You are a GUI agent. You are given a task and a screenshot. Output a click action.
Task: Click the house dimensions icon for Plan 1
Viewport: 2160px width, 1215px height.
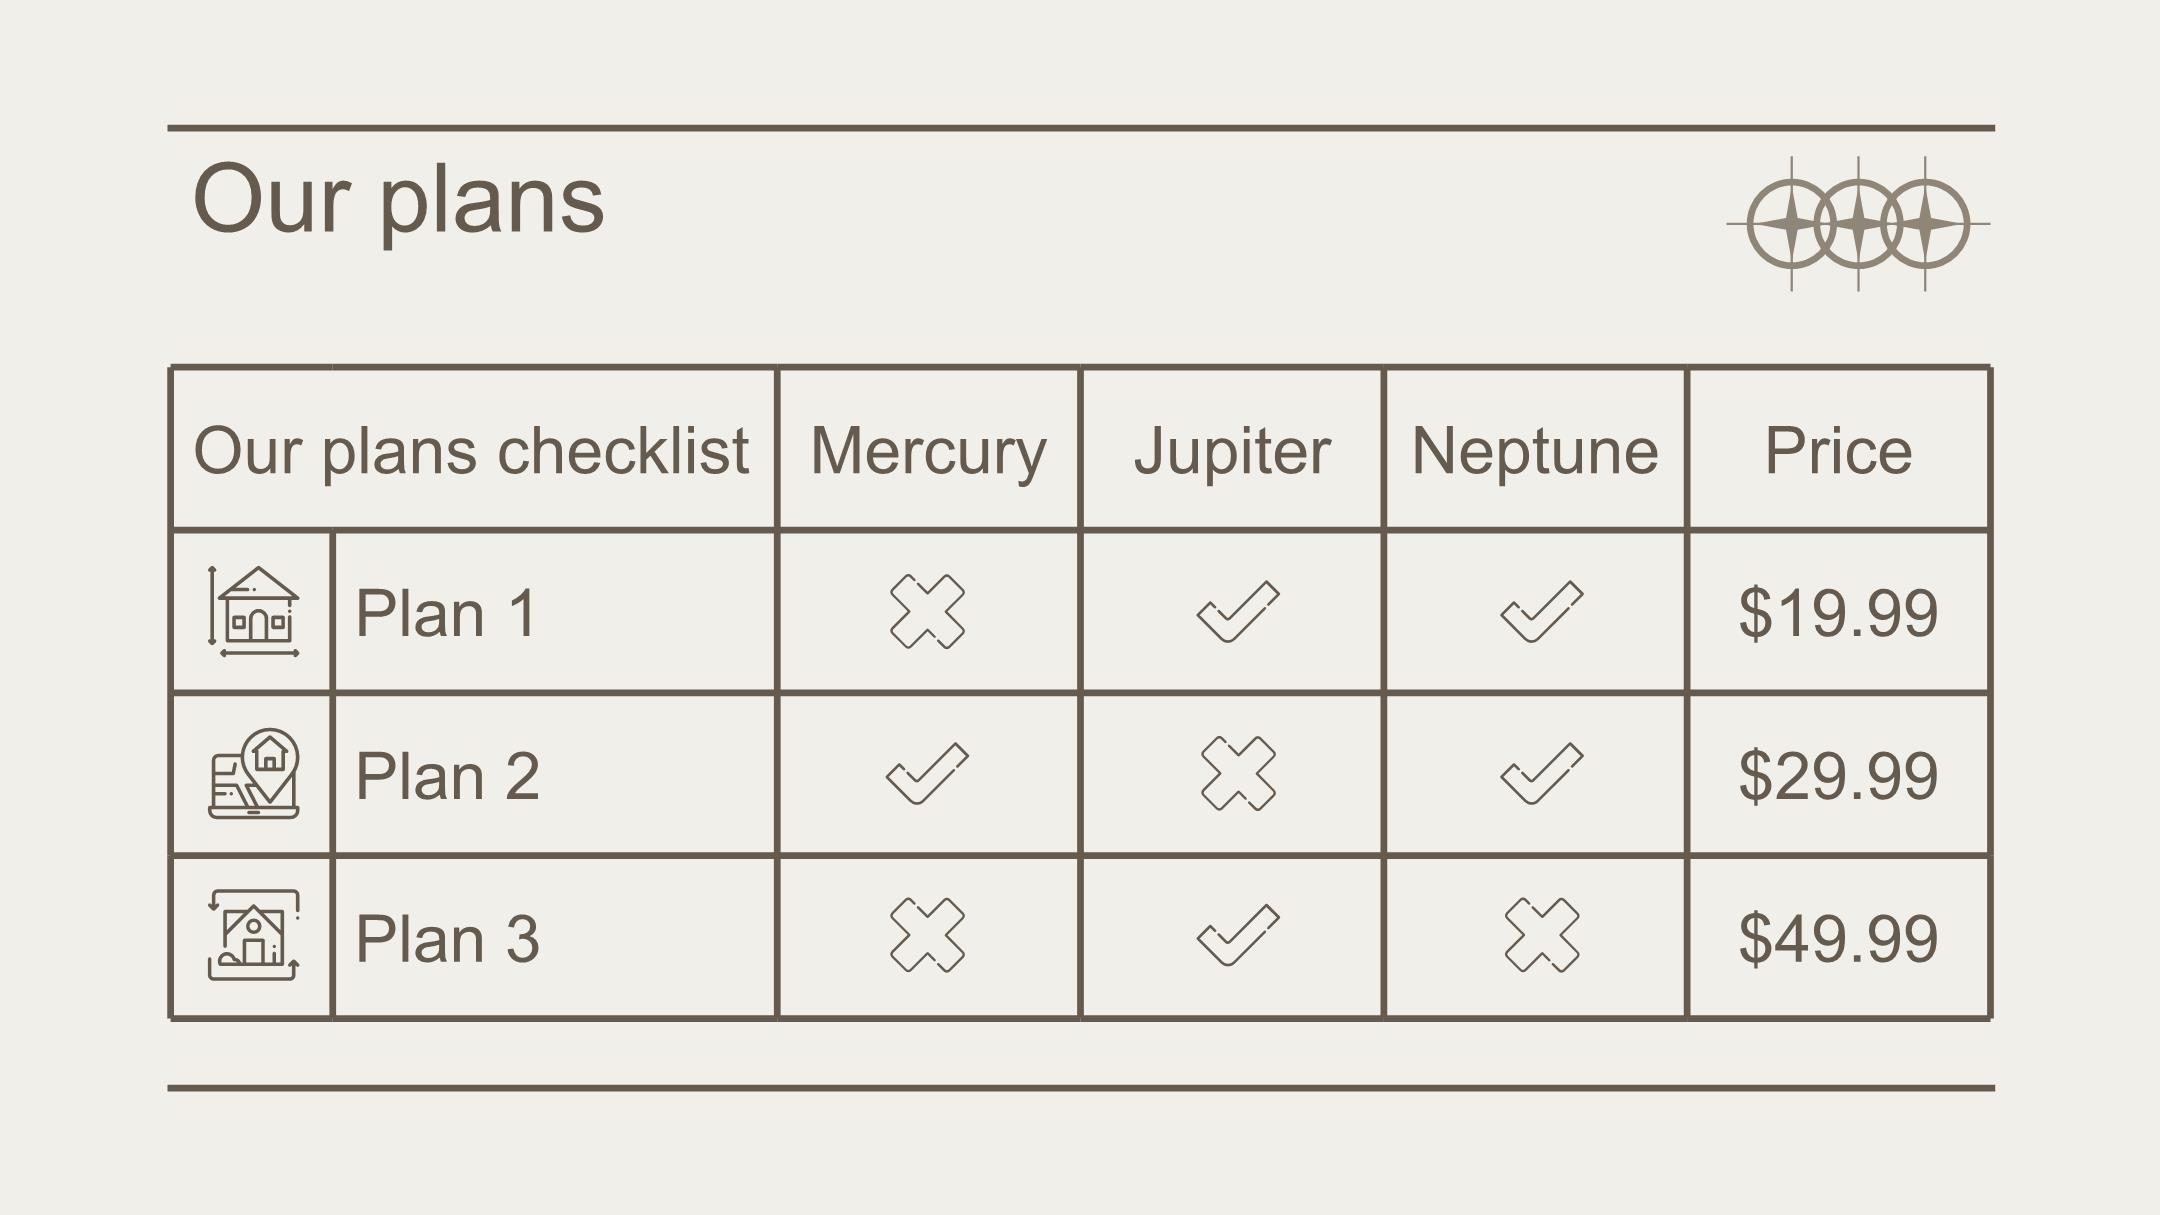253,611
